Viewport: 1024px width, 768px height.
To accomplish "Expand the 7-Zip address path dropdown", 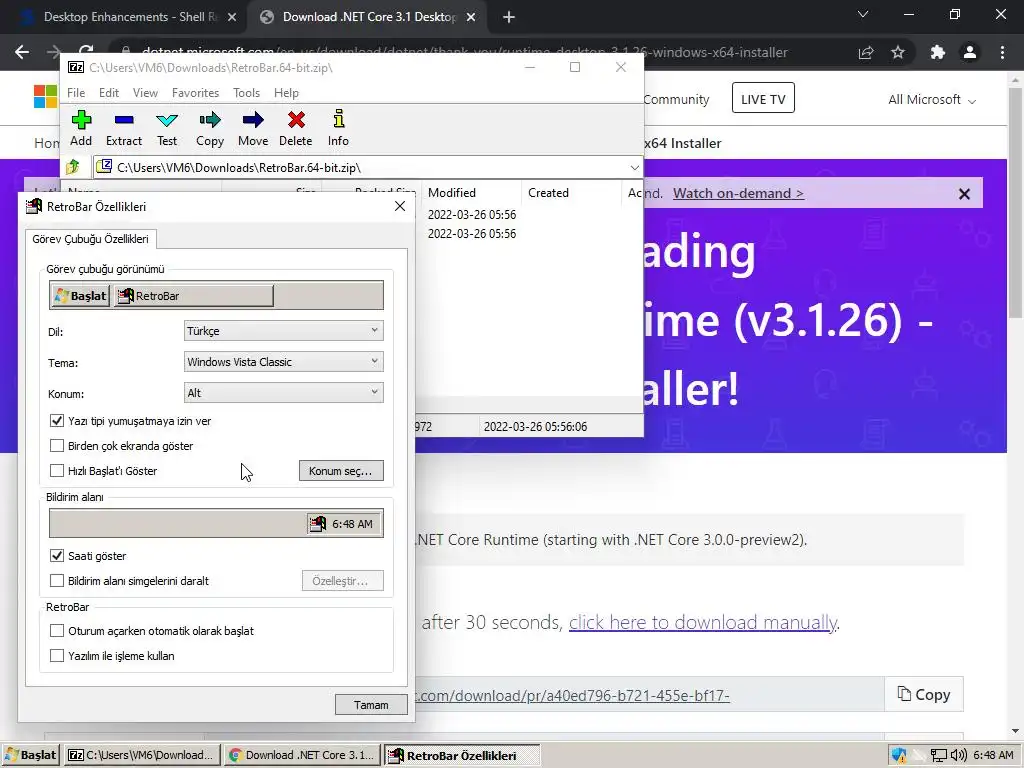I will click(x=634, y=168).
